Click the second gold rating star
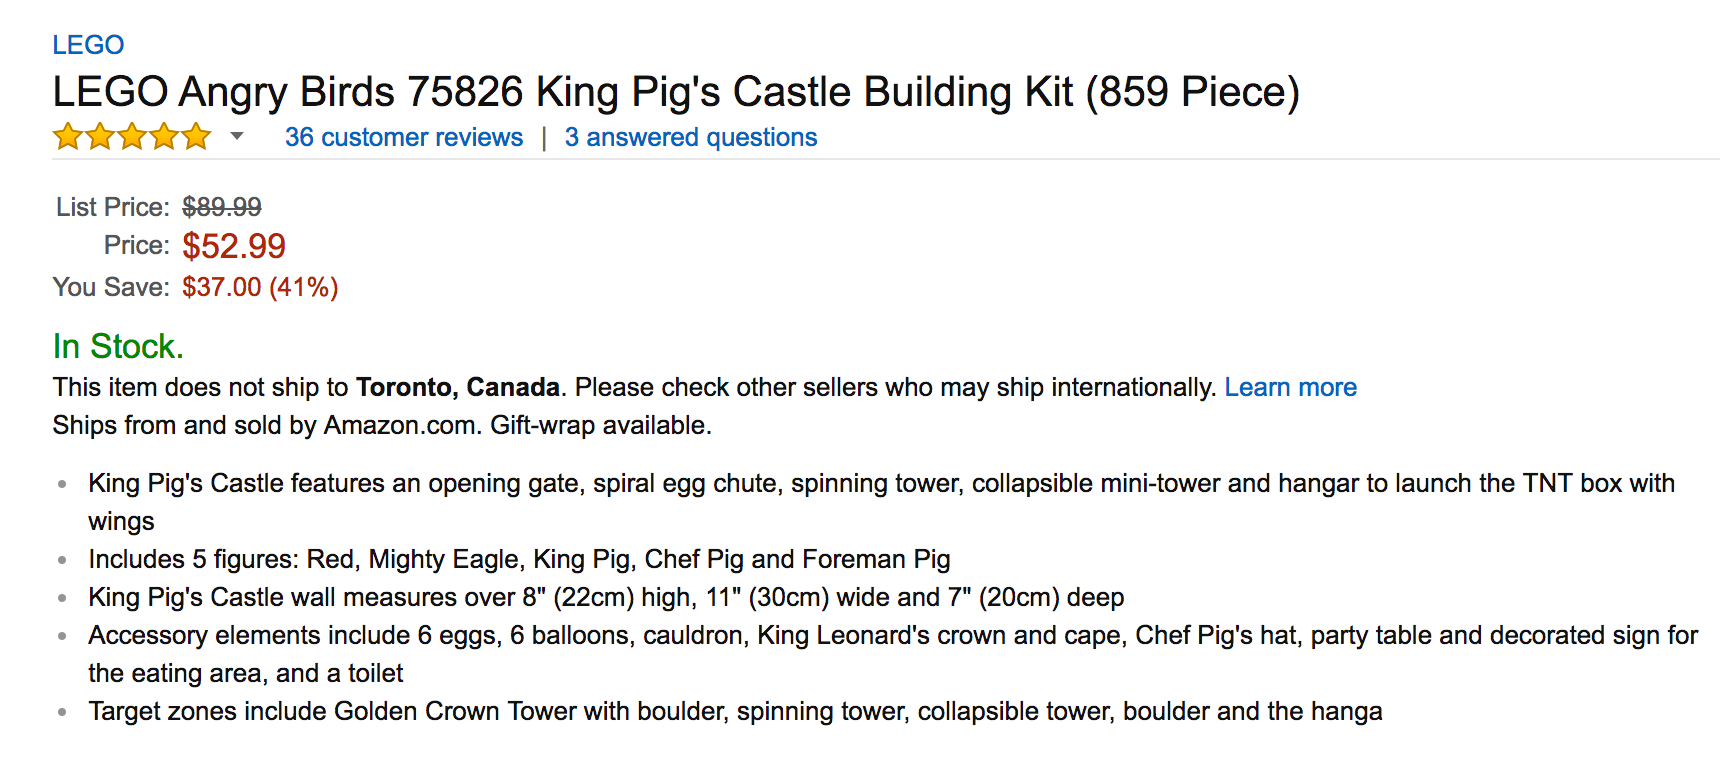1720x760 pixels. (100, 136)
